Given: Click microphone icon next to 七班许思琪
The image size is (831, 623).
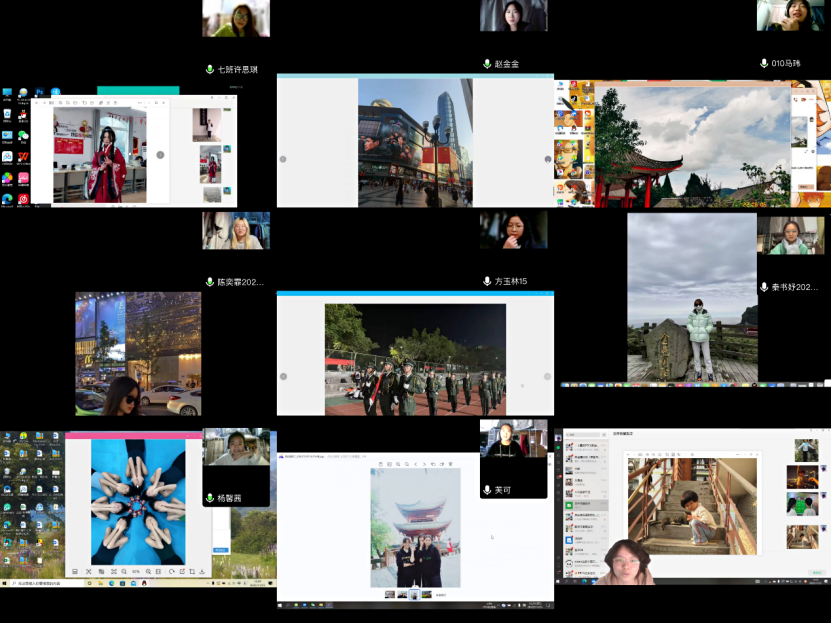Looking at the screenshot, I should [x=210, y=69].
